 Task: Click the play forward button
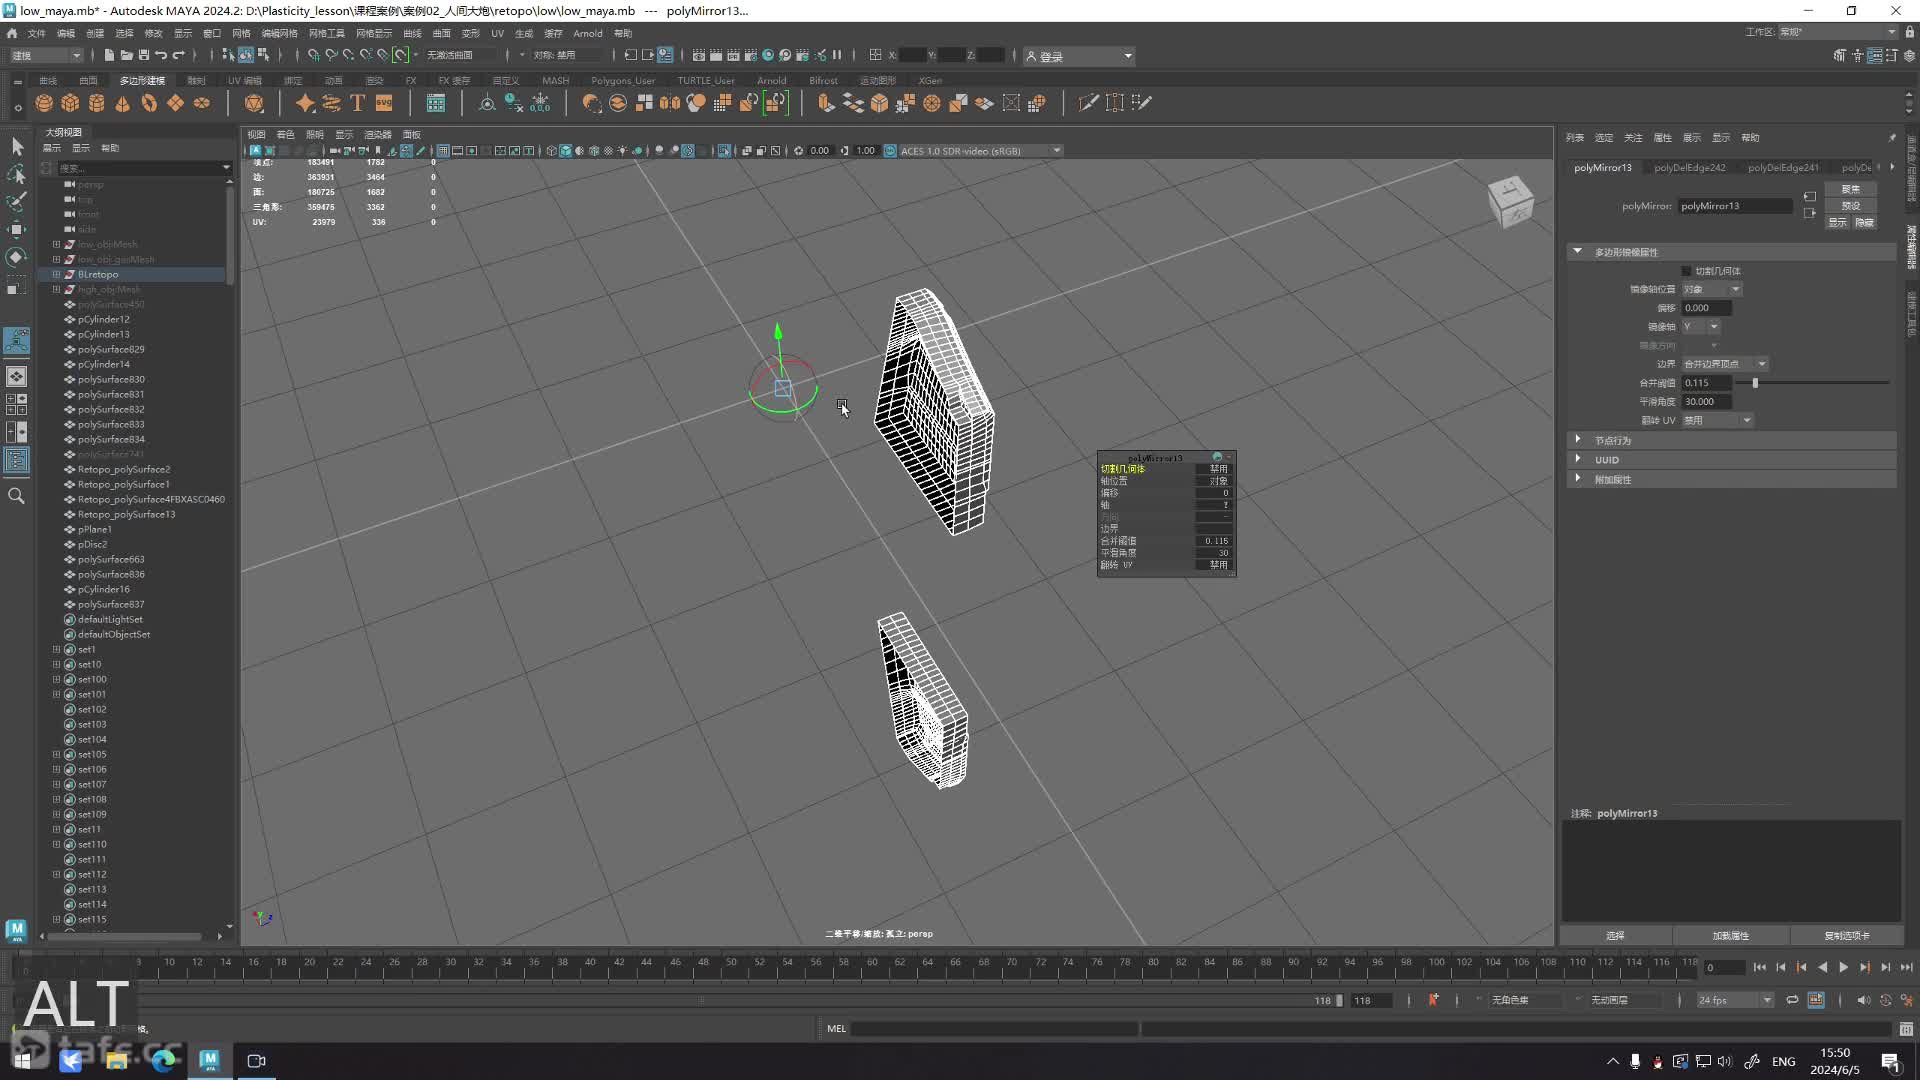click(1843, 967)
